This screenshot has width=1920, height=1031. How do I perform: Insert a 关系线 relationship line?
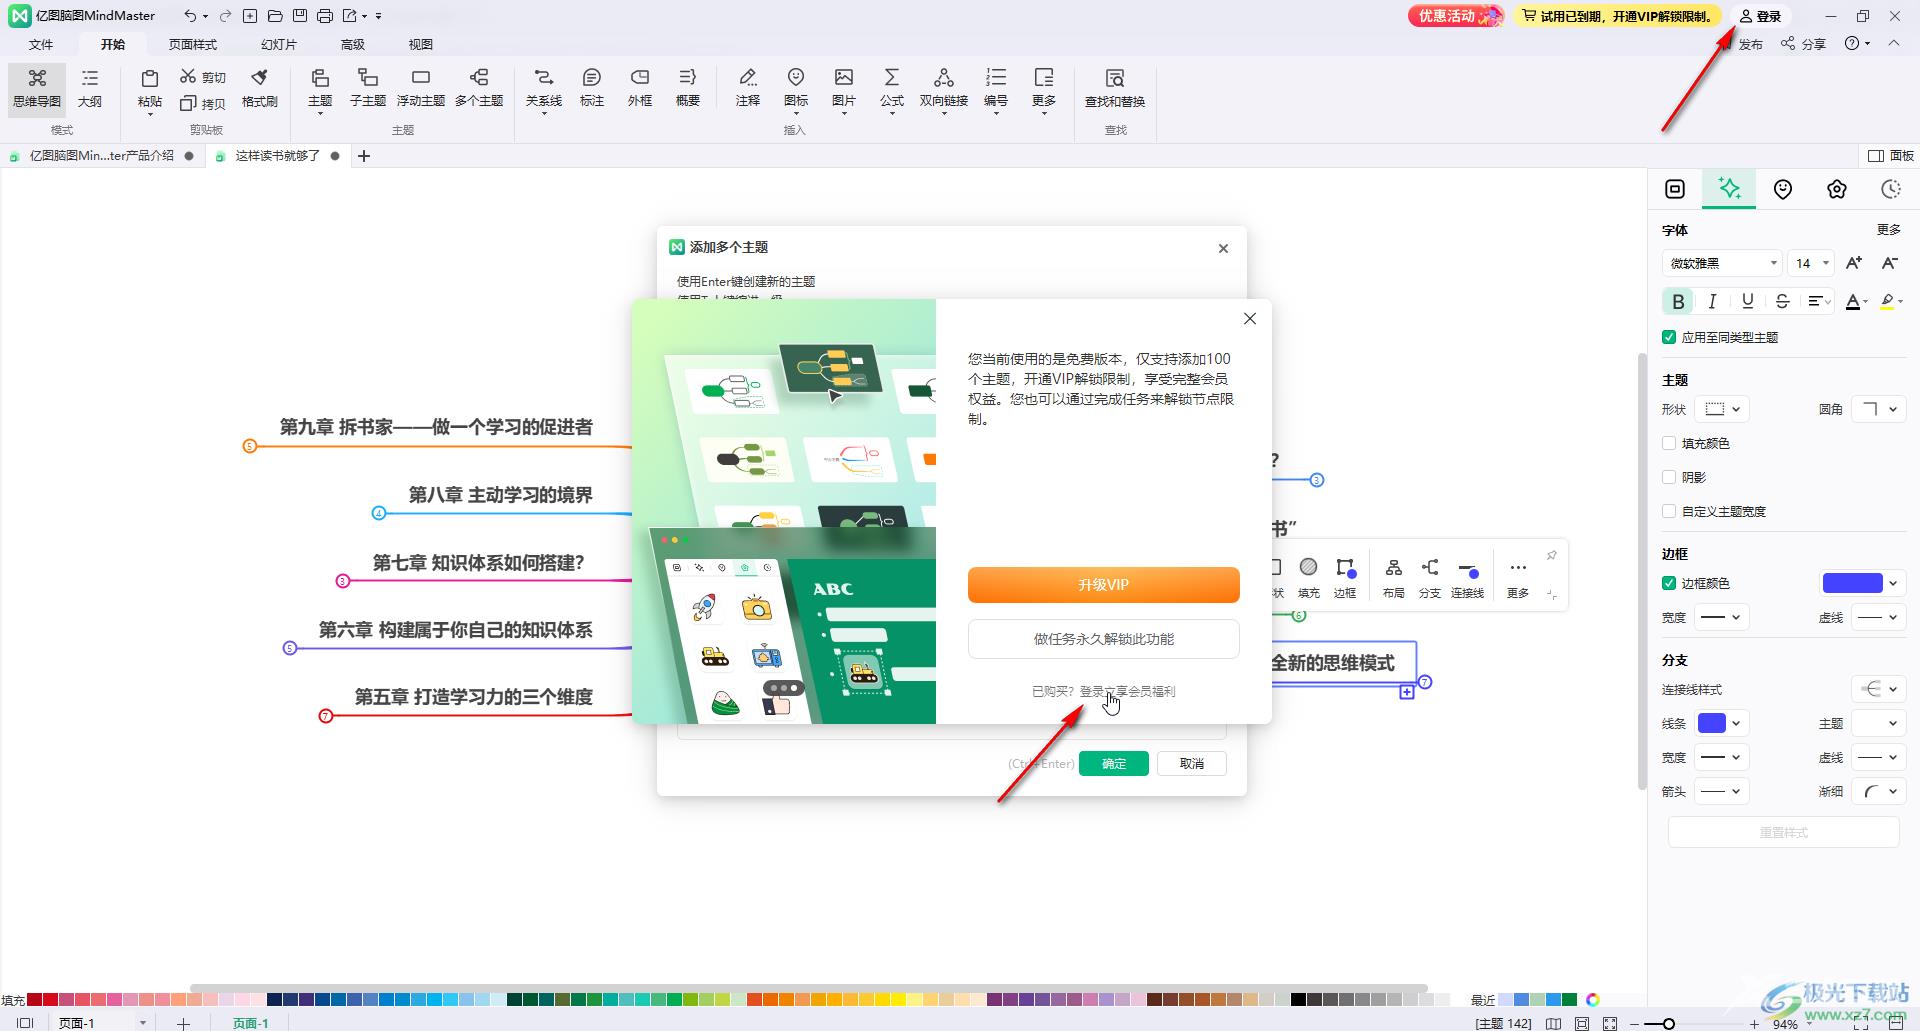[x=544, y=88]
